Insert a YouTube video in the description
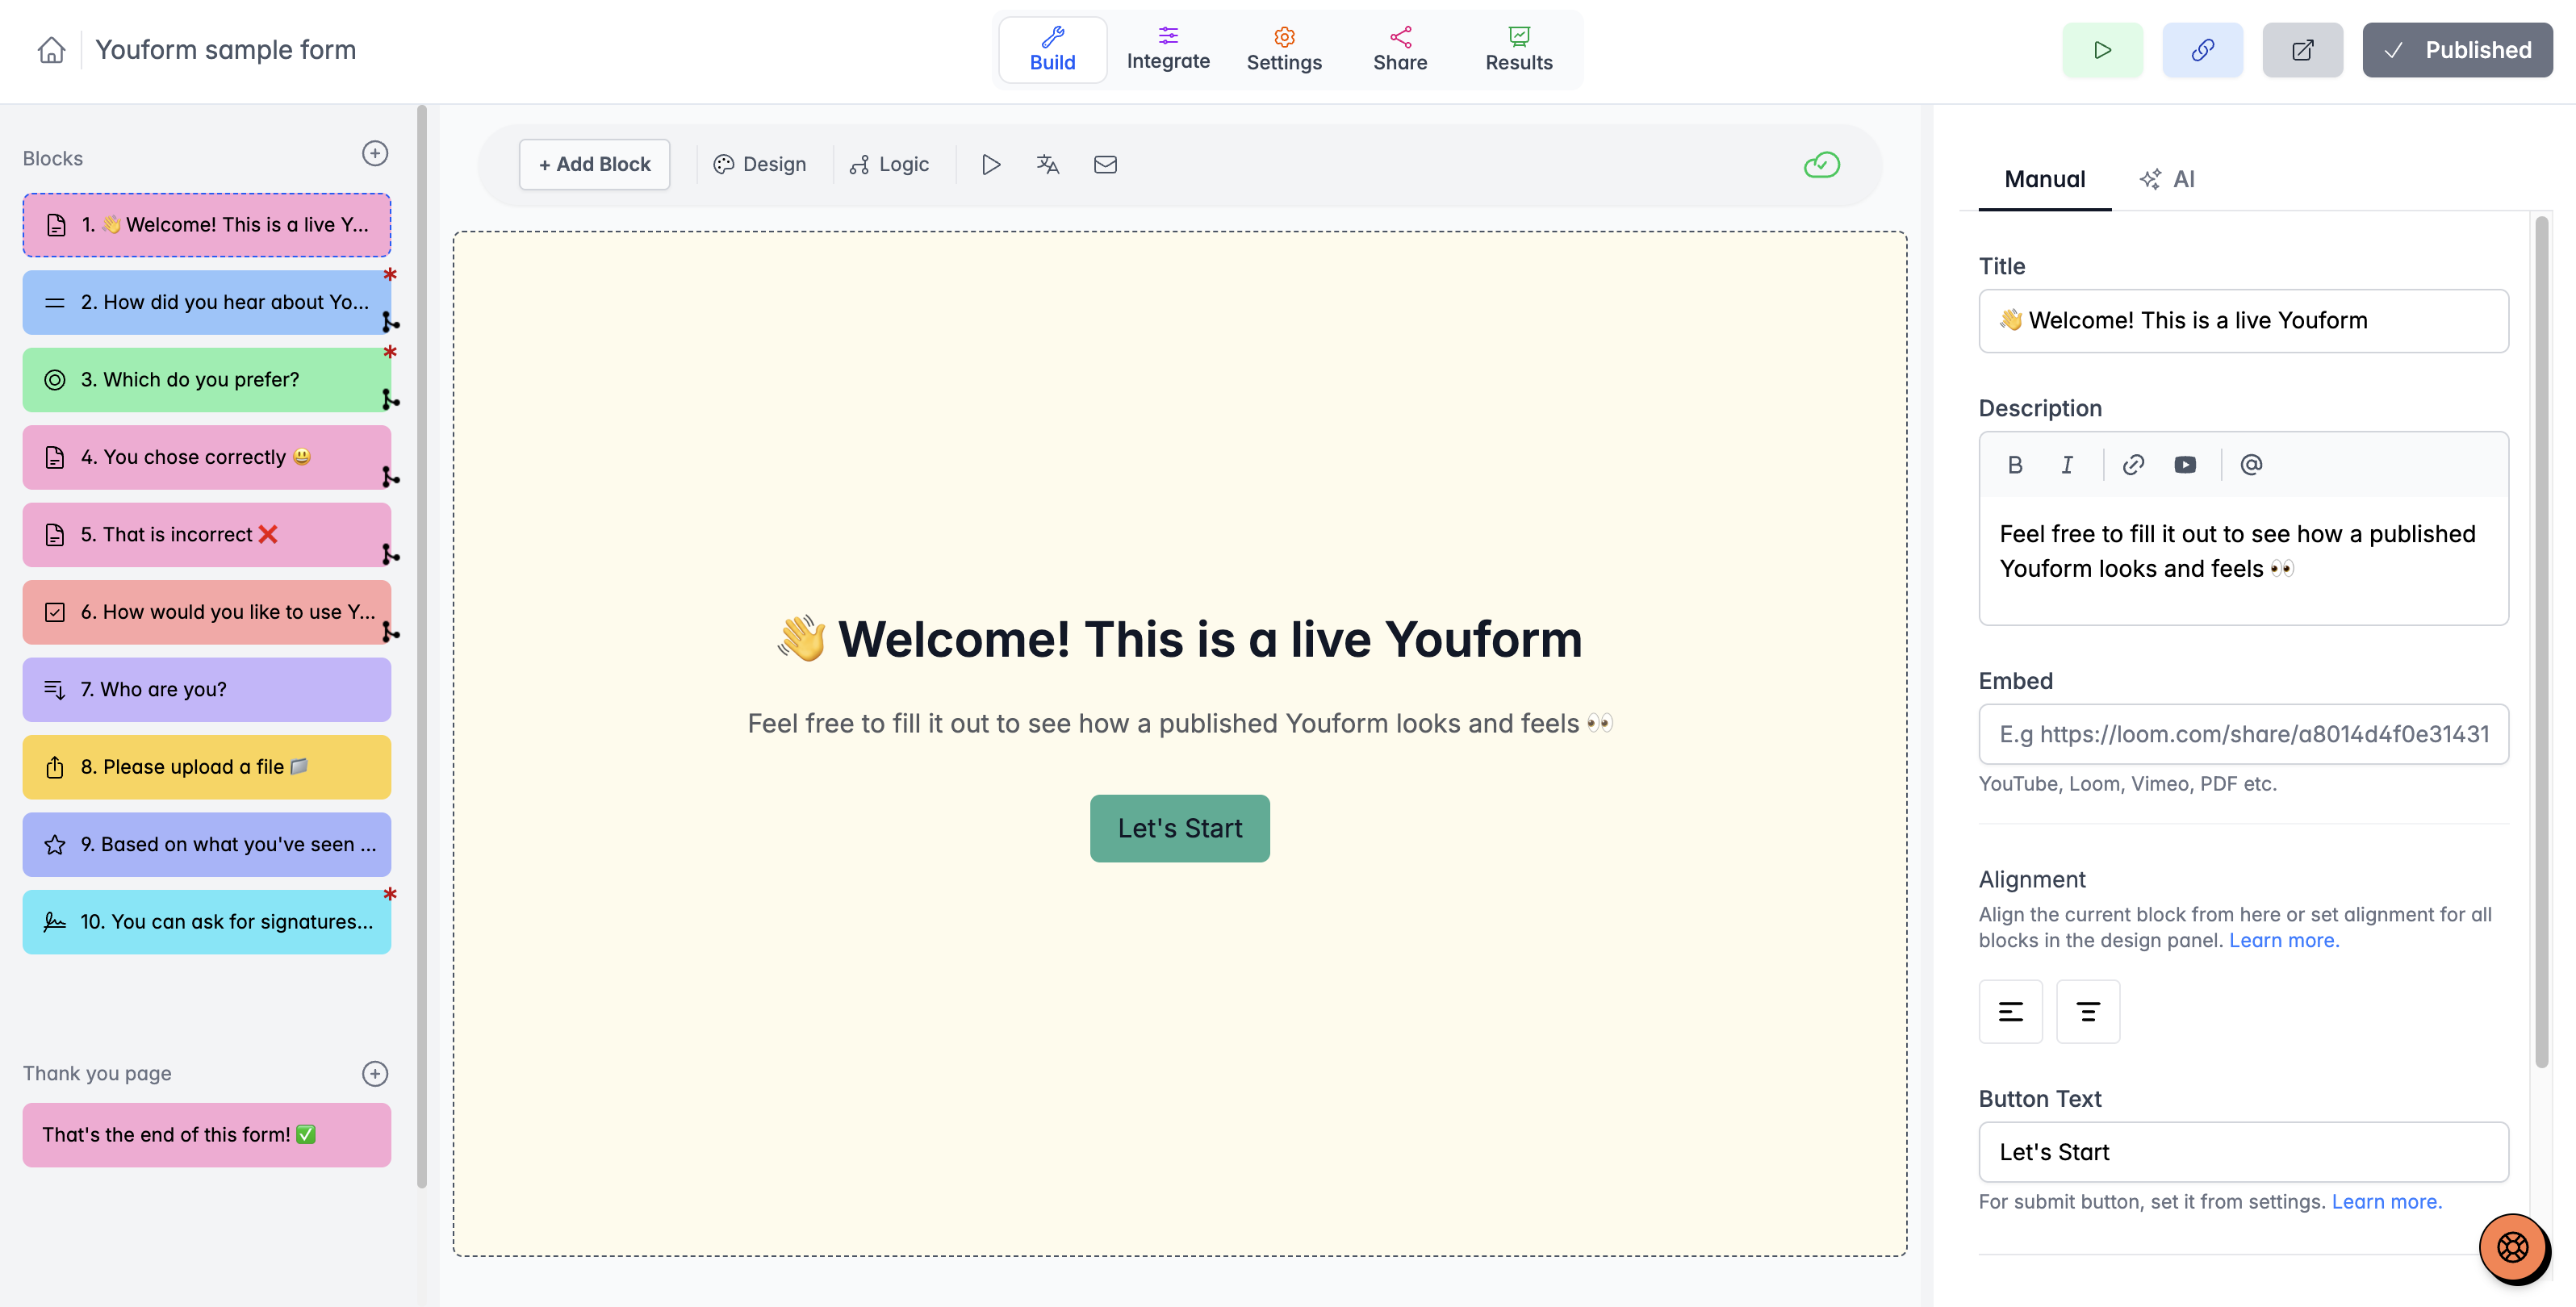Image resolution: width=2576 pixels, height=1307 pixels. [2185, 464]
